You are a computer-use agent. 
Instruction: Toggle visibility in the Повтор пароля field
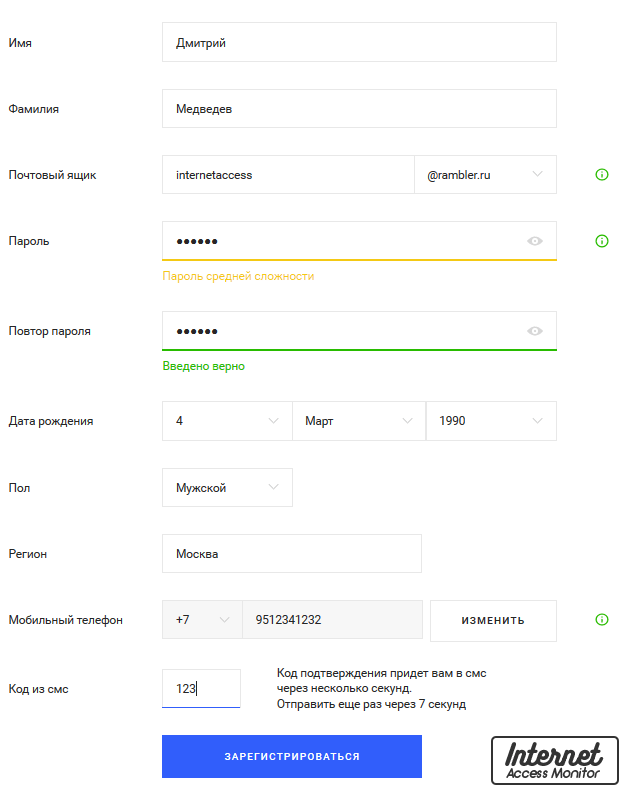pos(535,331)
